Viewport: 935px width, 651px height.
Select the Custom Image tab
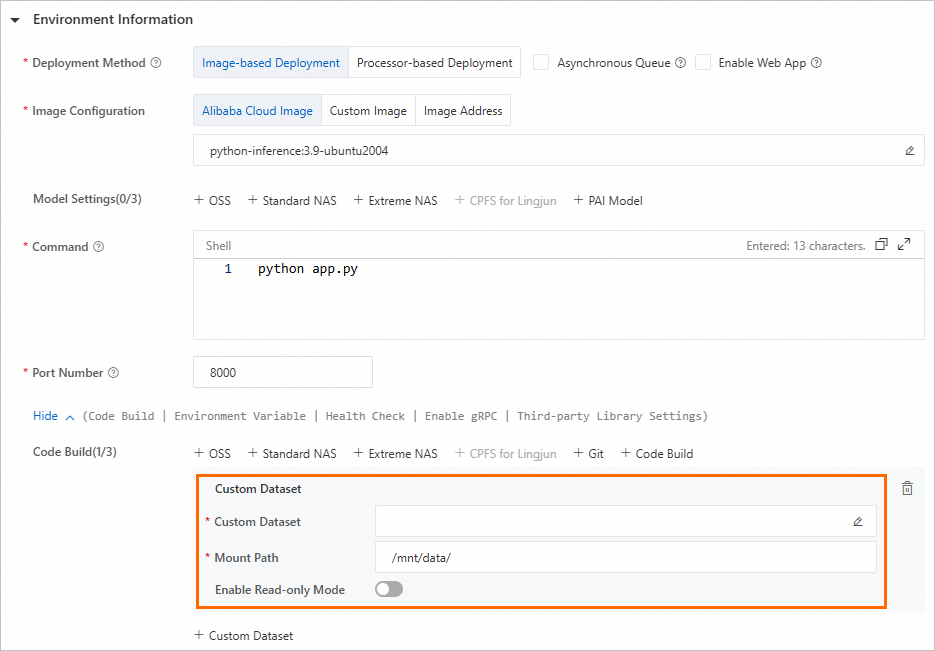[x=368, y=111]
